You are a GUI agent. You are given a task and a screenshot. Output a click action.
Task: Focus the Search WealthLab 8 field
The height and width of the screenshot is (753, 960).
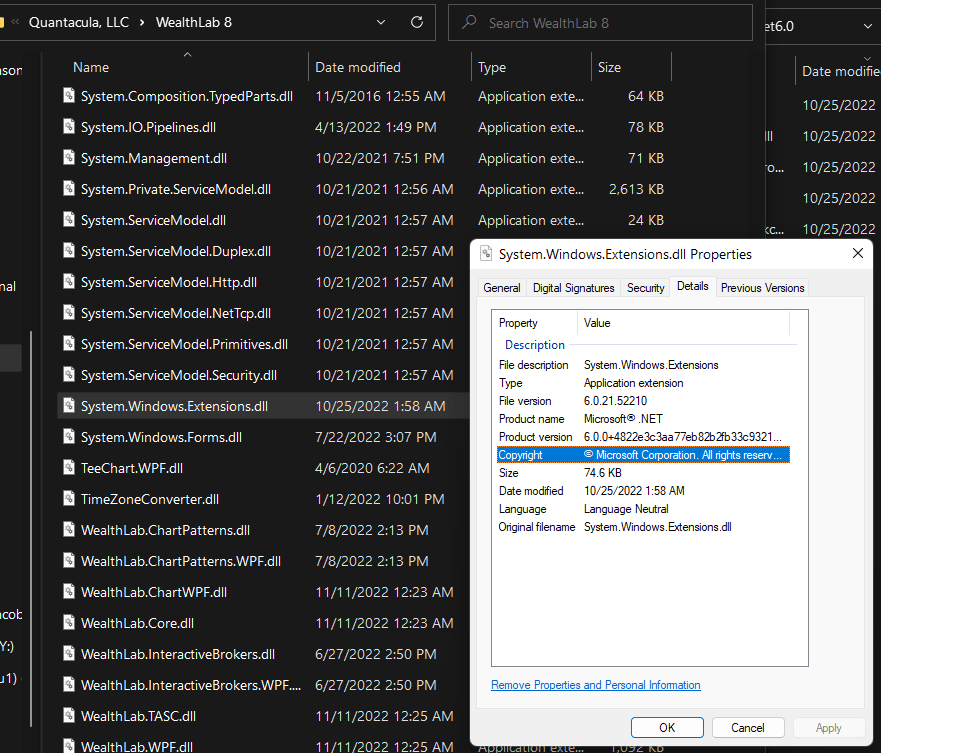pyautogui.click(x=600, y=23)
